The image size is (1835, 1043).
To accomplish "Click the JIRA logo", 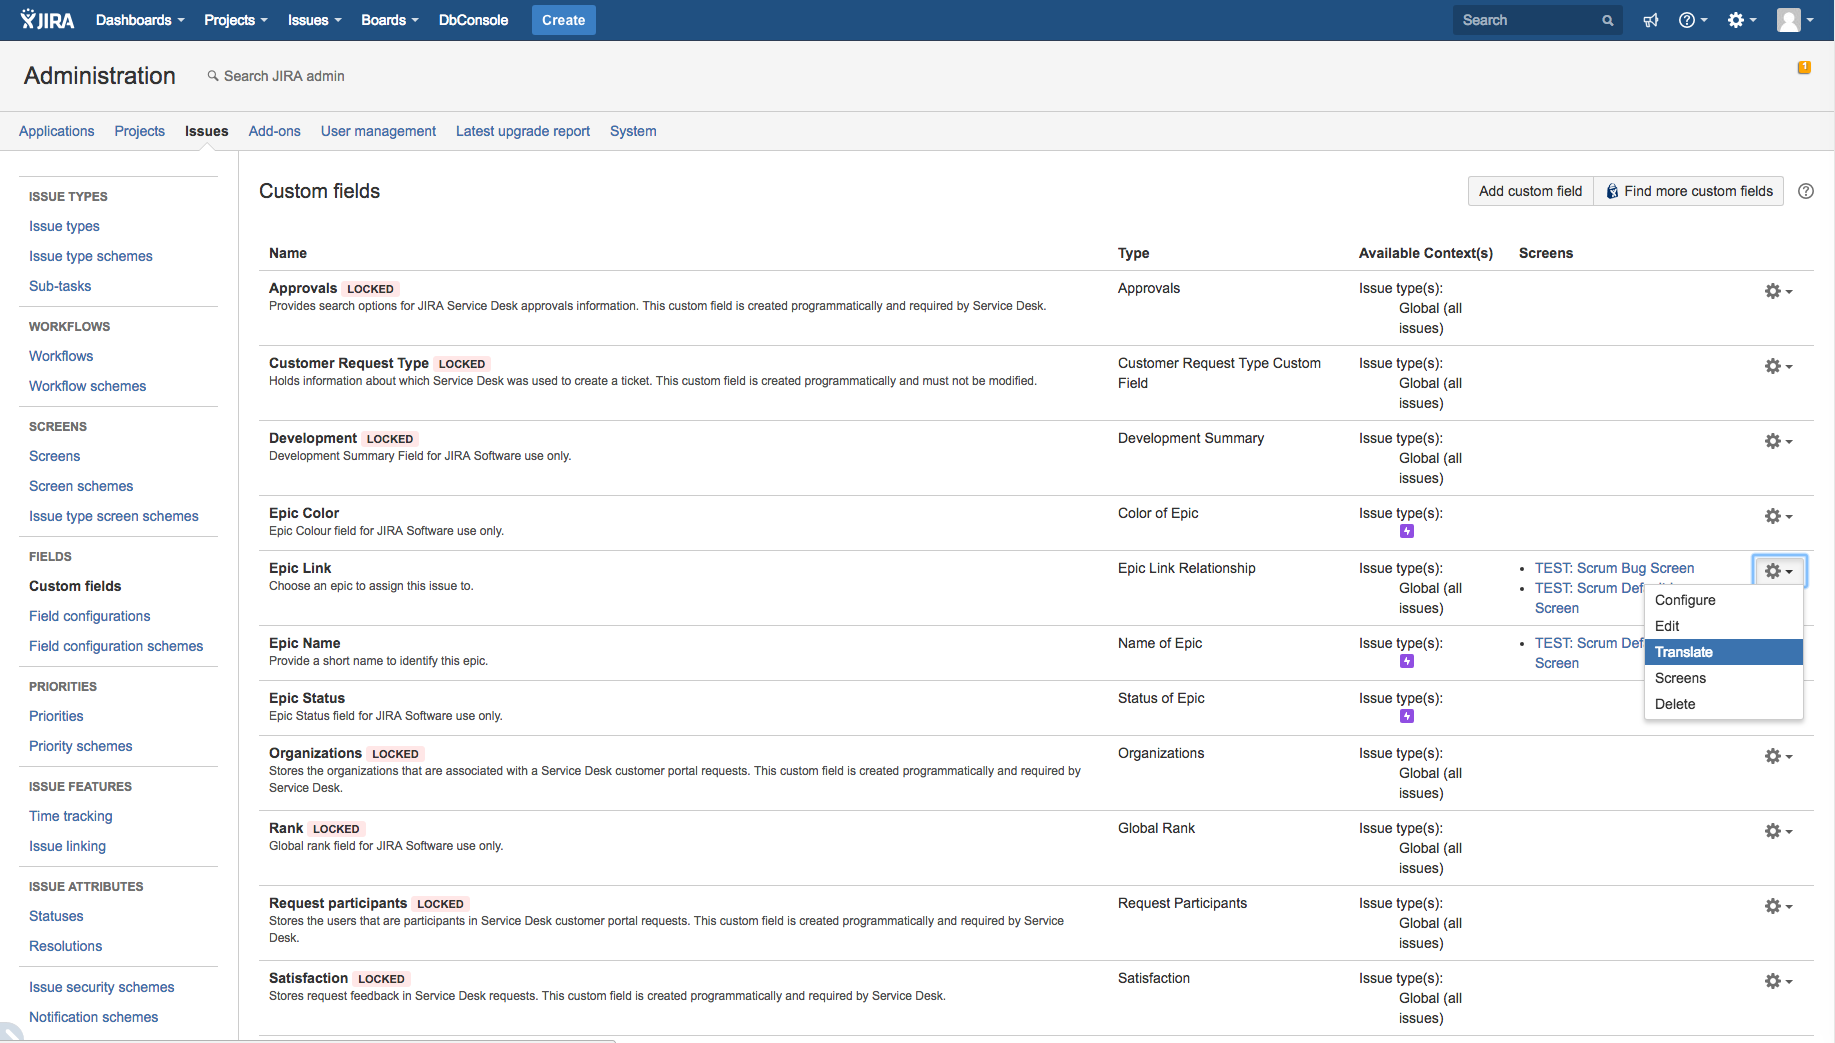I will coord(47,20).
